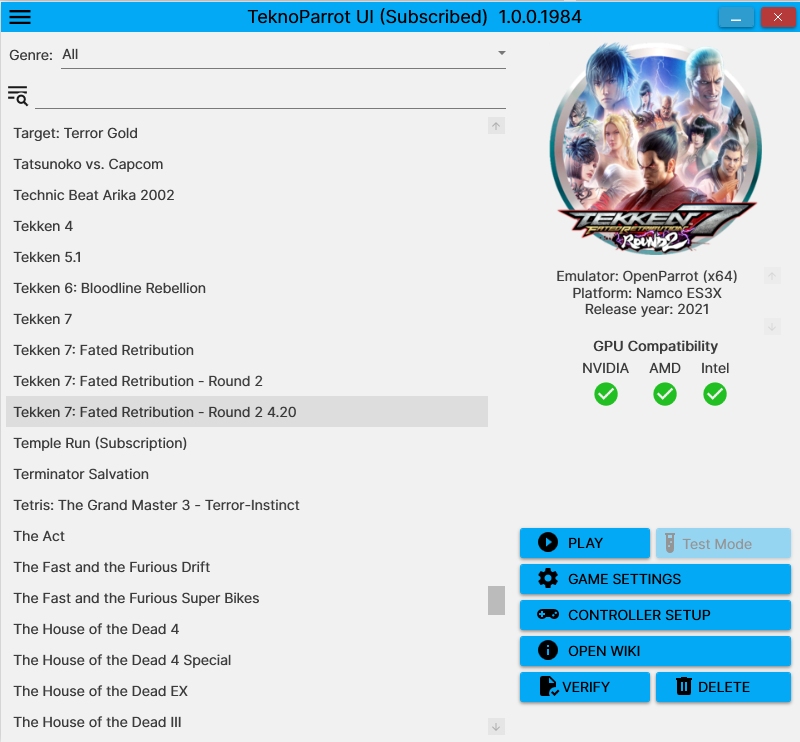800x742 pixels.
Task: Select Tatsunoko vs. Capcom
Action: (247, 164)
